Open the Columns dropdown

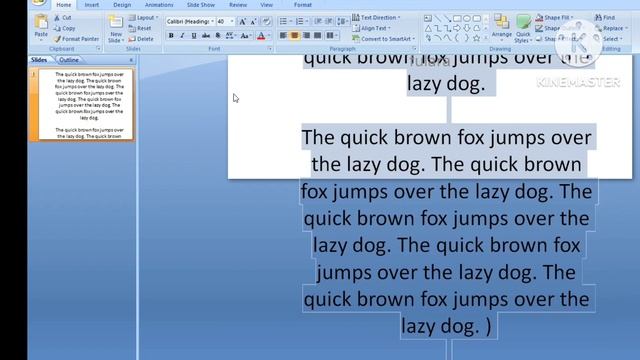pyautogui.click(x=332, y=36)
